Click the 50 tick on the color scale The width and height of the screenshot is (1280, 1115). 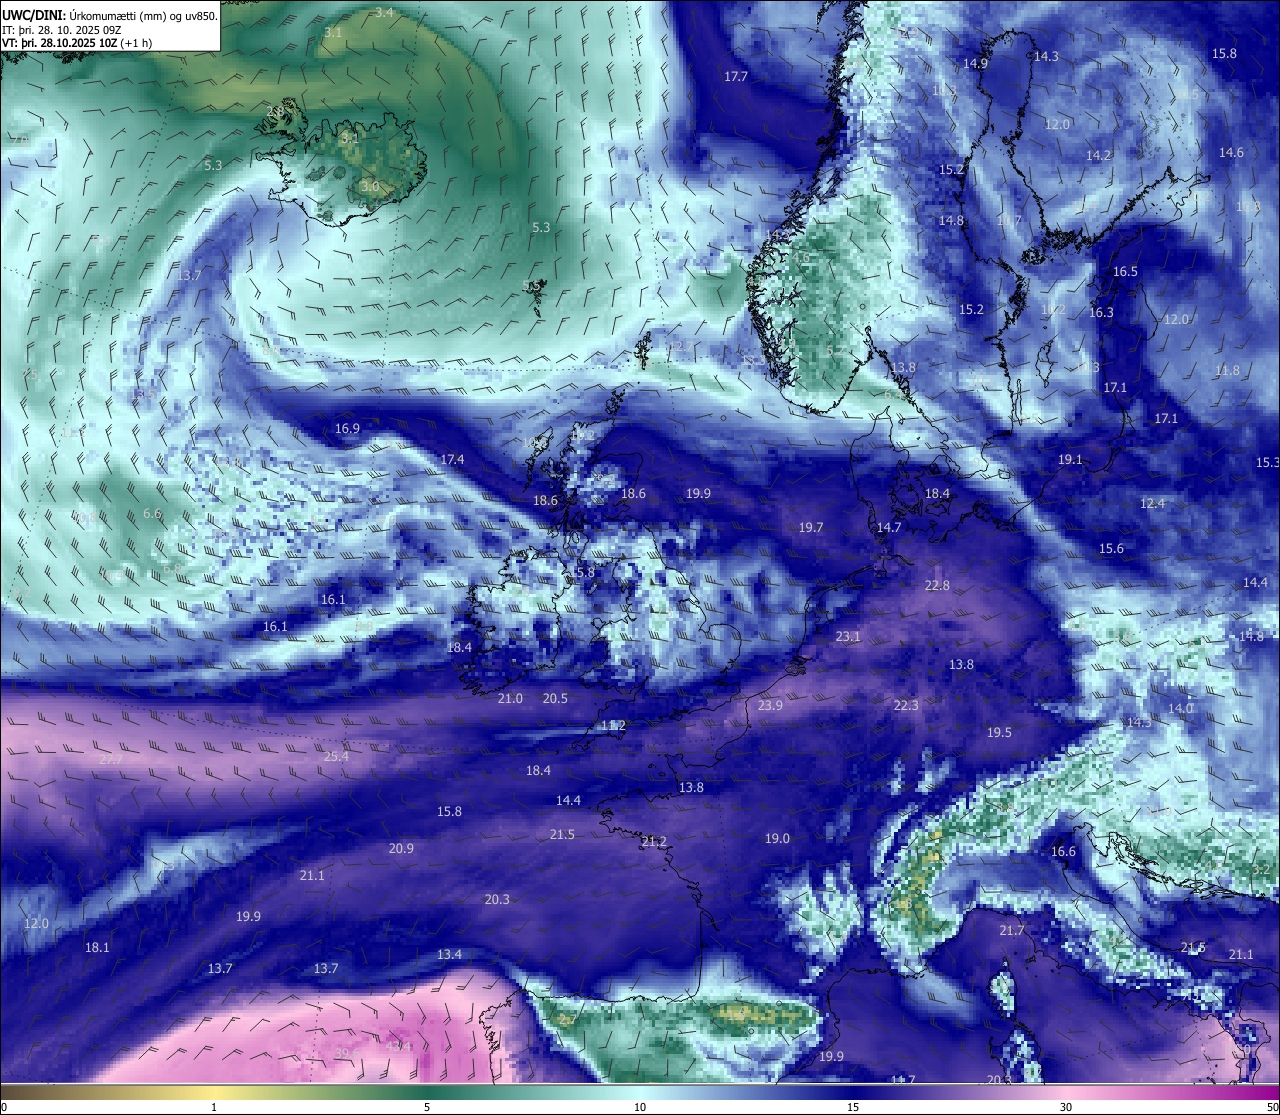[1271, 1107]
